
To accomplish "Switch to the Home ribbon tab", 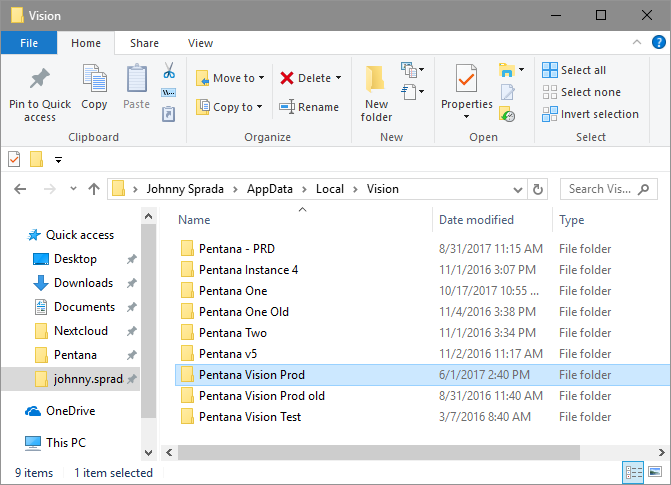I will (x=86, y=43).
